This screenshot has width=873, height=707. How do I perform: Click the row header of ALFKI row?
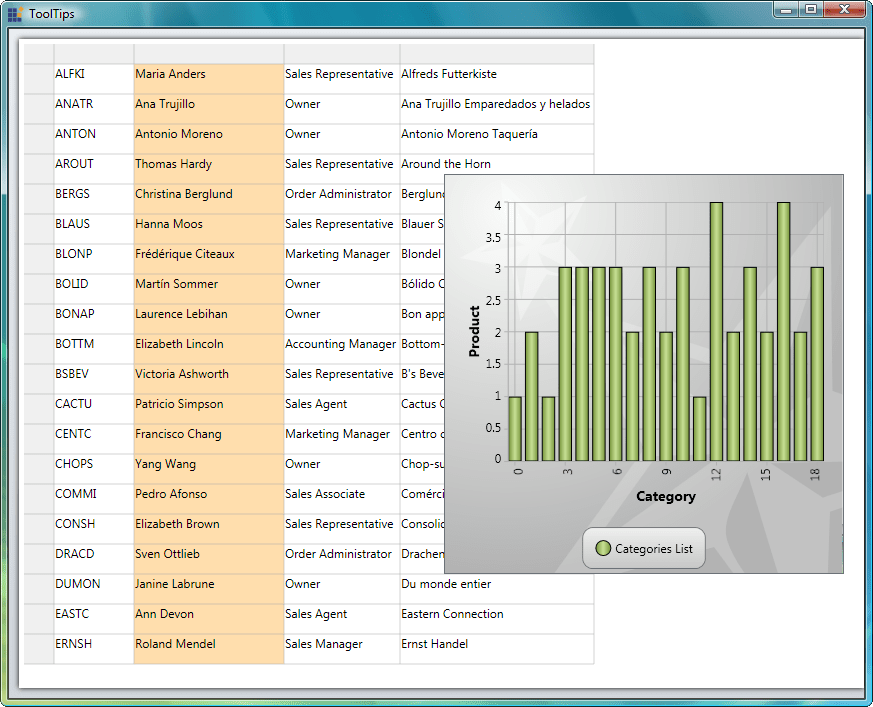[39, 79]
